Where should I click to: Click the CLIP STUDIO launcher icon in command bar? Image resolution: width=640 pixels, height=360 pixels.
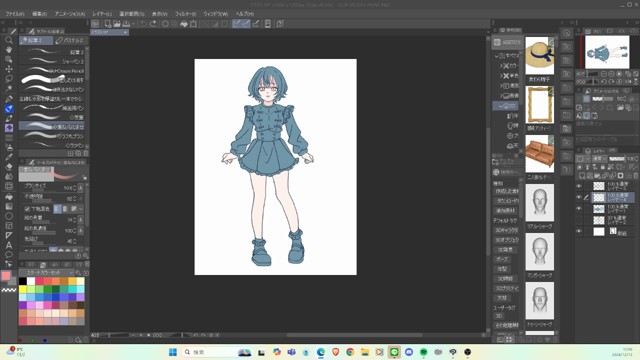click(95, 24)
